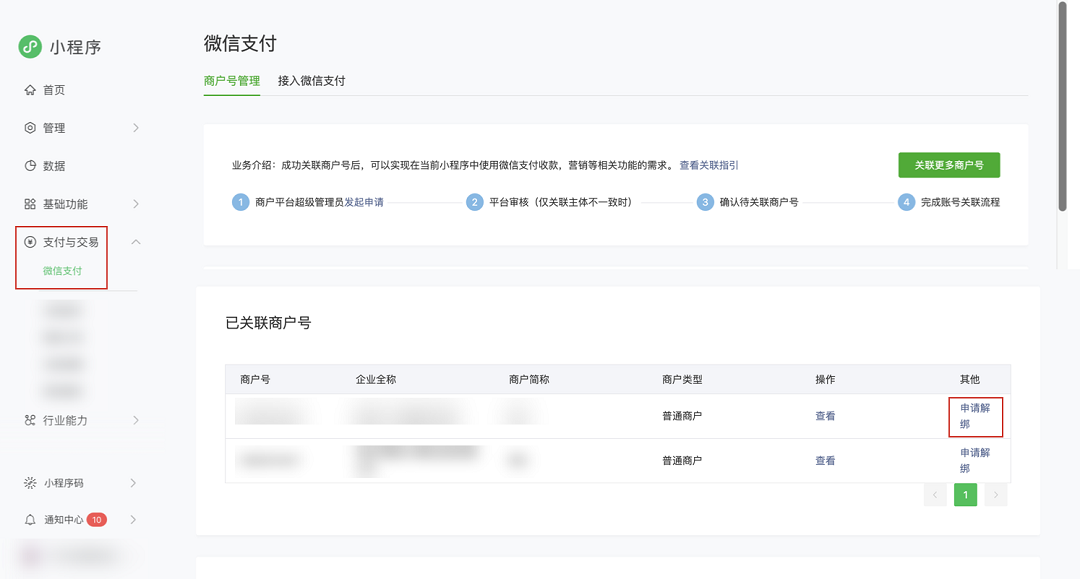Click the page vertical scrollbar thumb
Screen dimensions: 1080x579
[x=1062, y=107]
